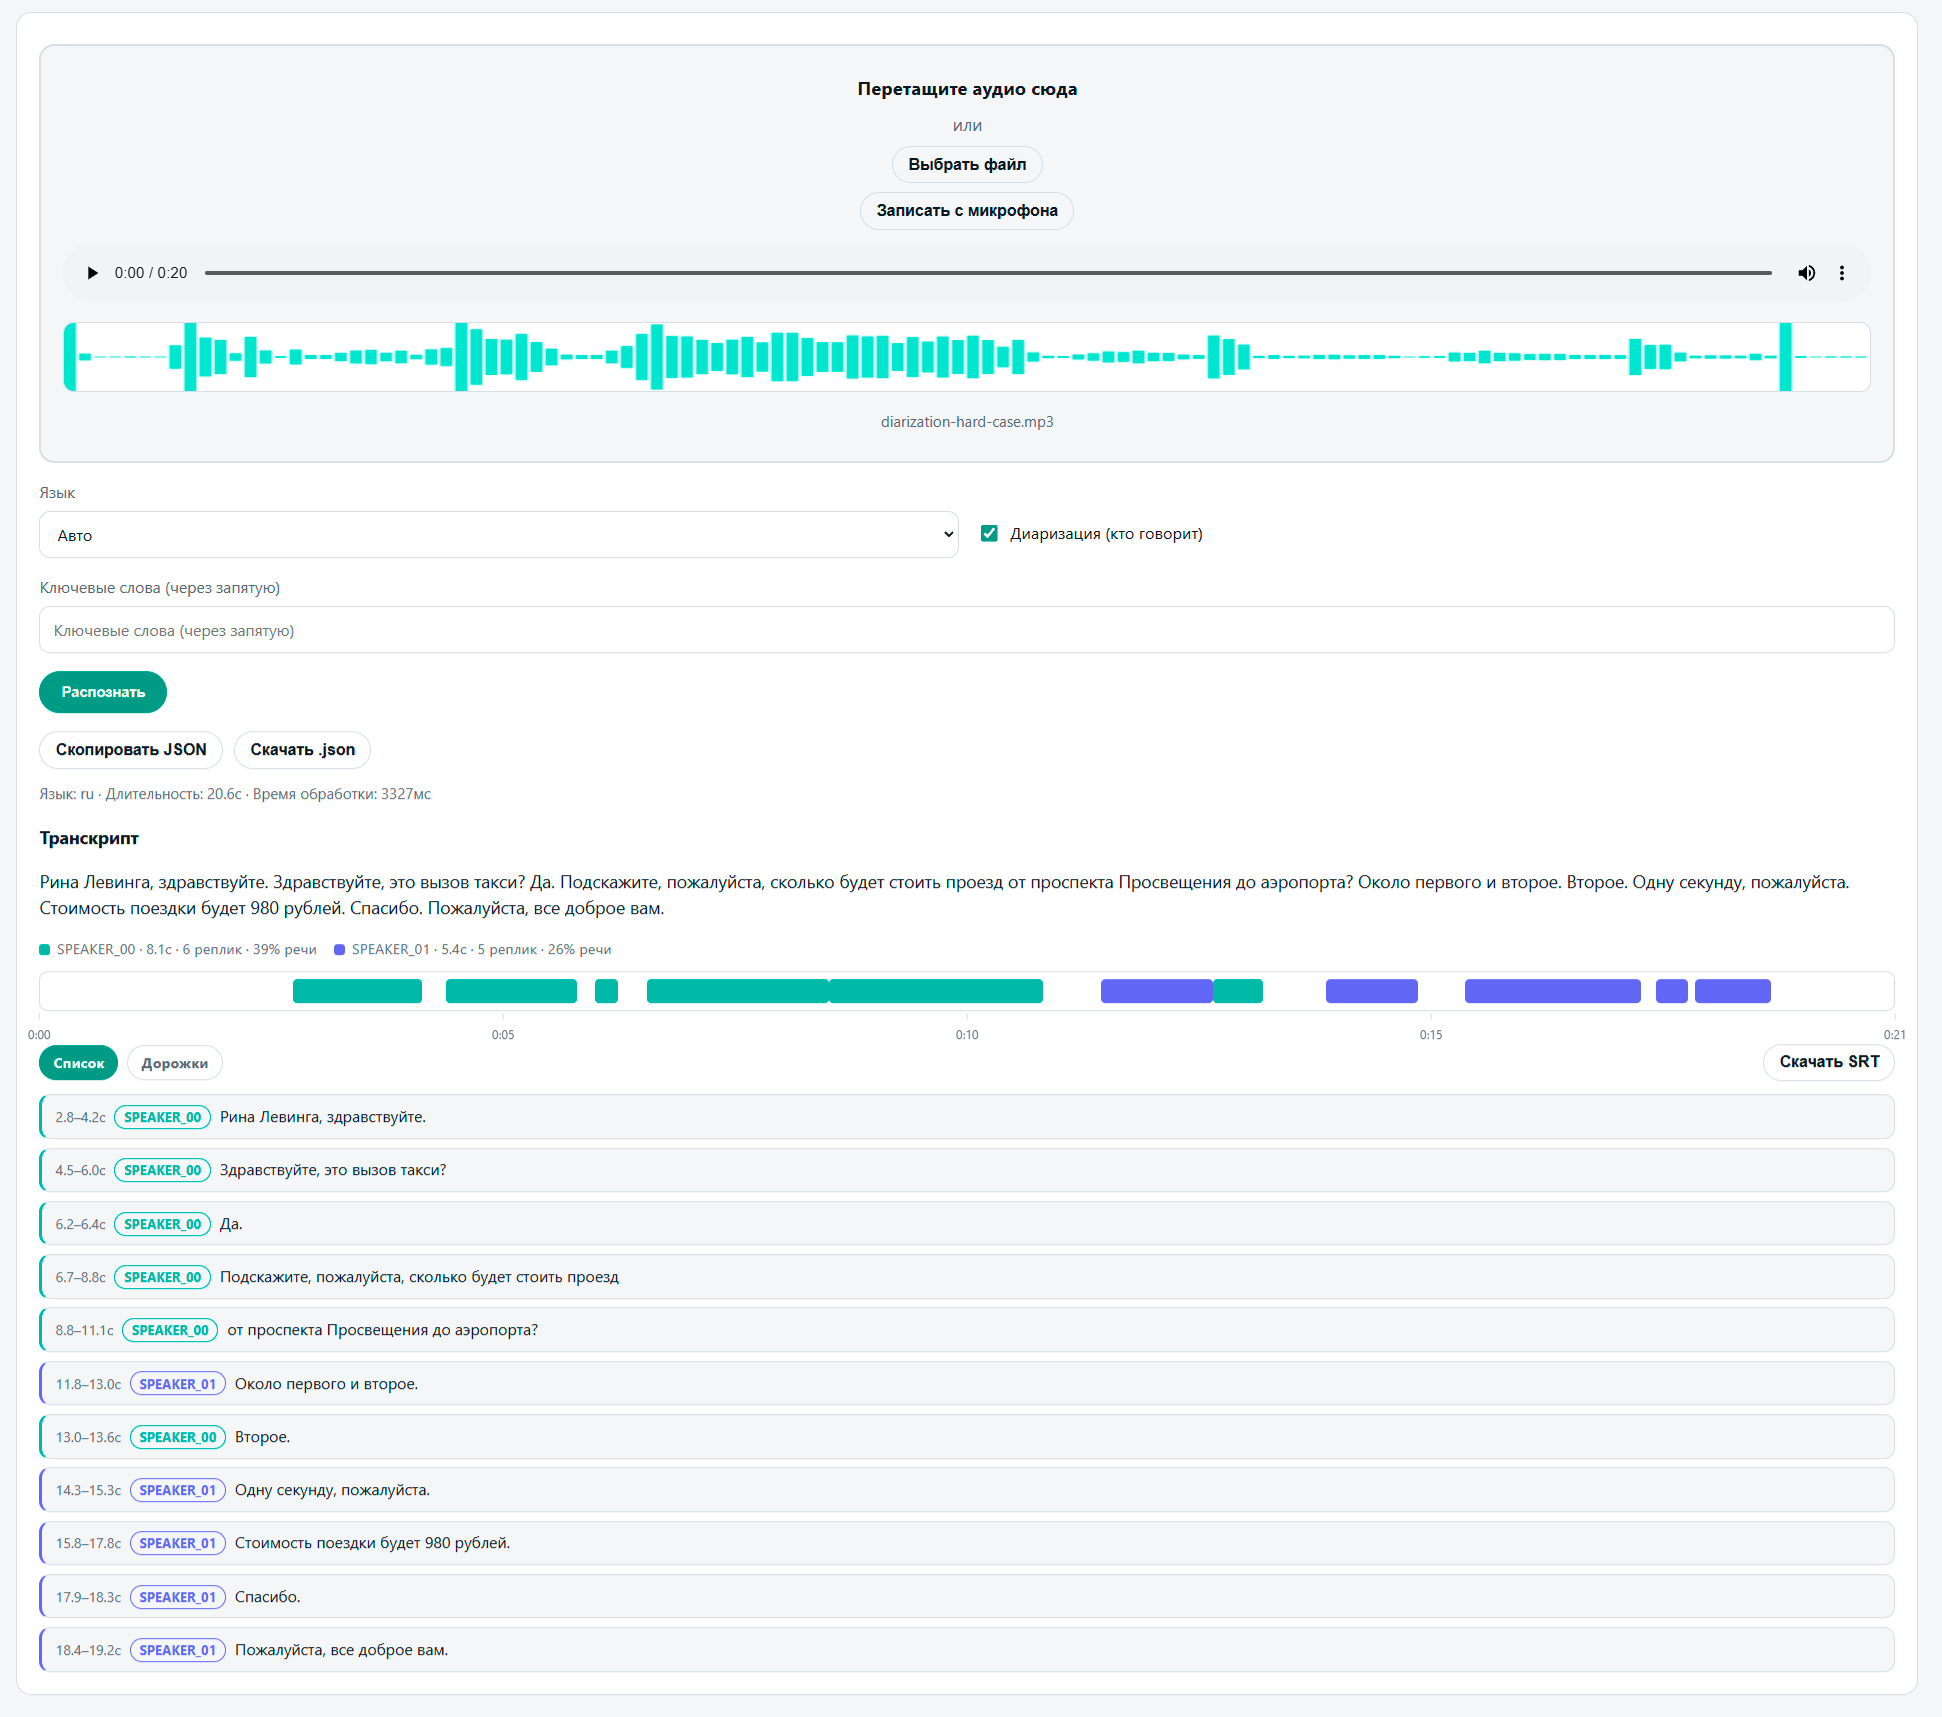
Task: Toggle the Диаризация checkbox
Action: tap(989, 533)
